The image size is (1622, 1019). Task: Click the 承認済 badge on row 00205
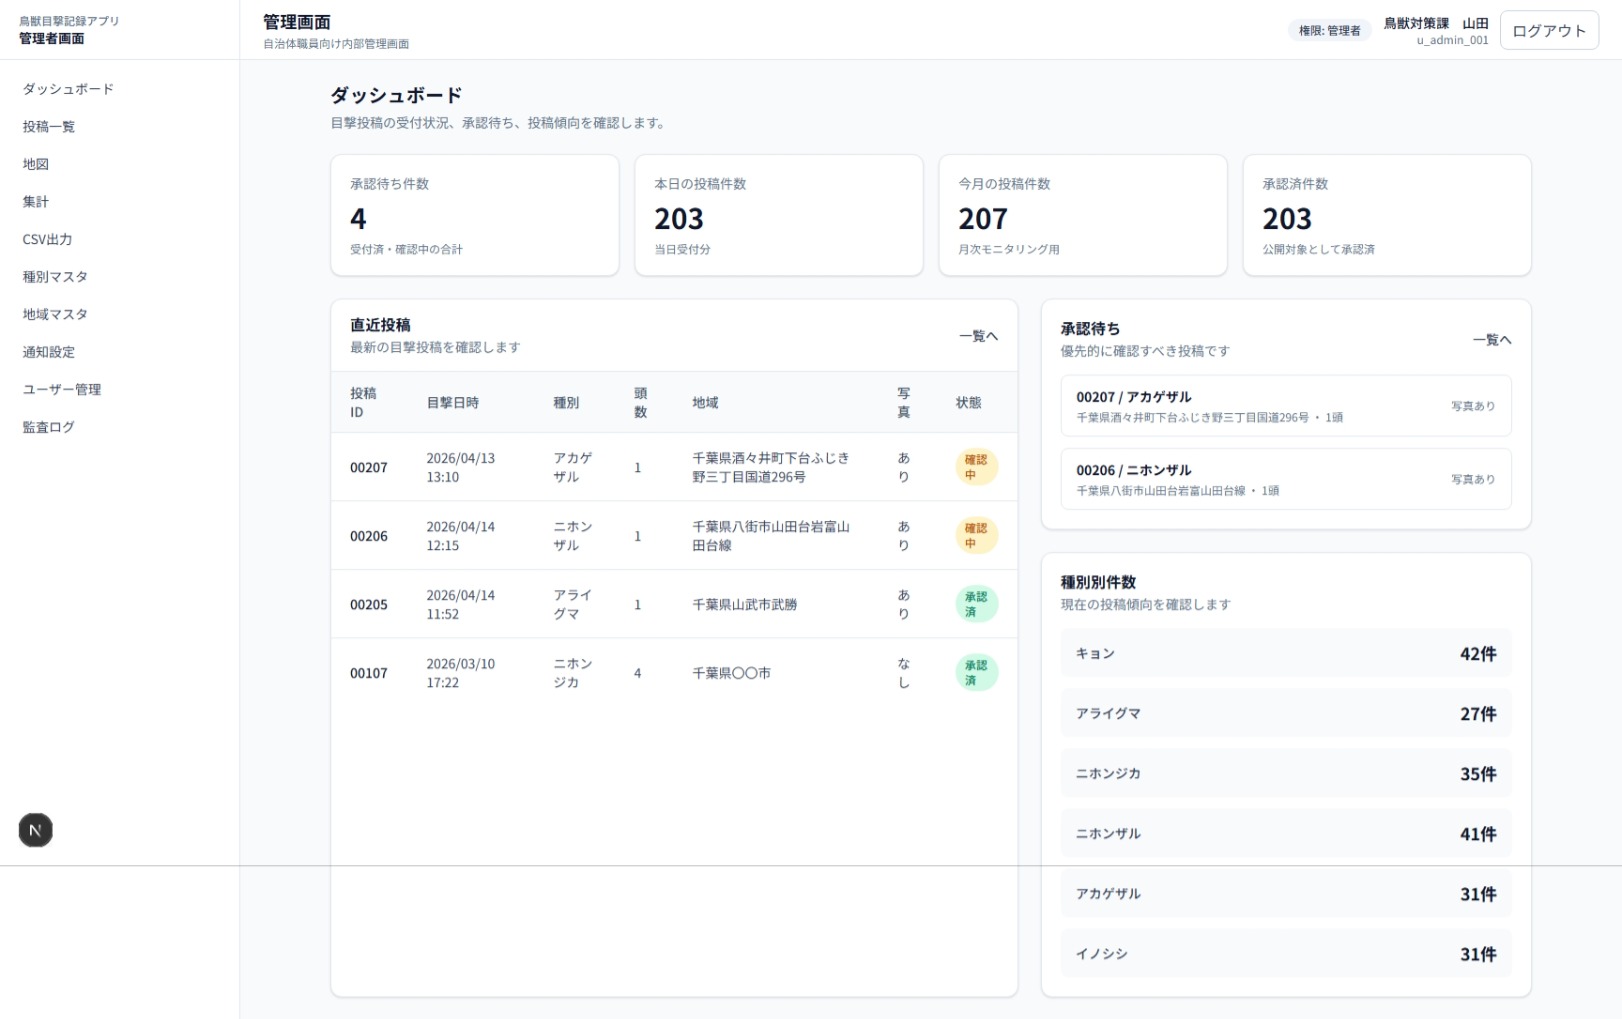(x=975, y=604)
